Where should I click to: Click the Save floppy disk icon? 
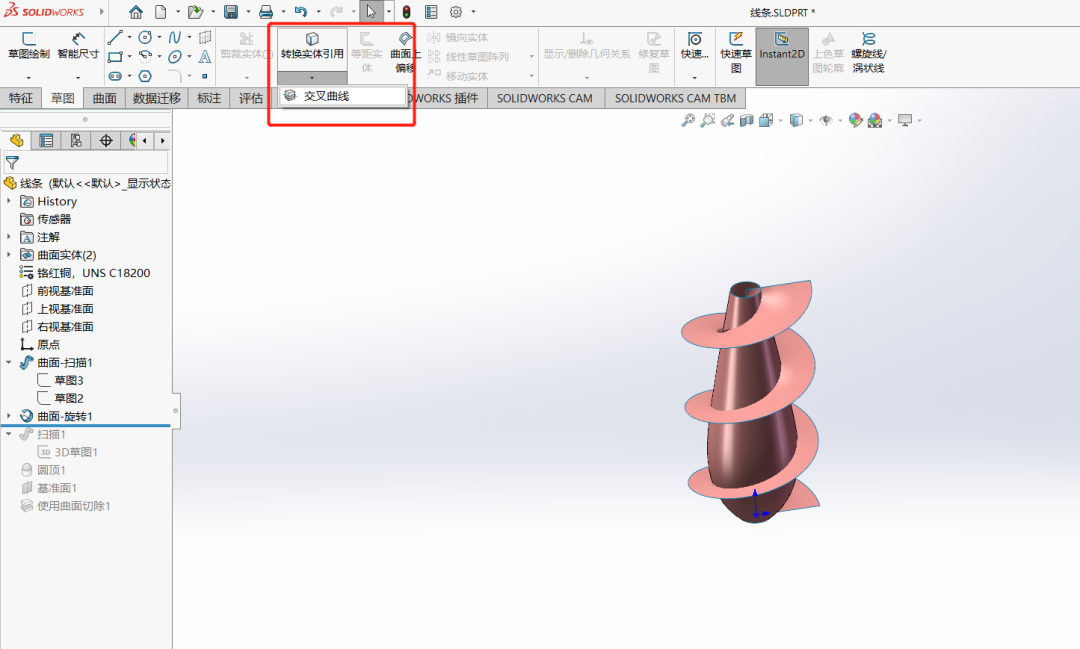point(231,12)
